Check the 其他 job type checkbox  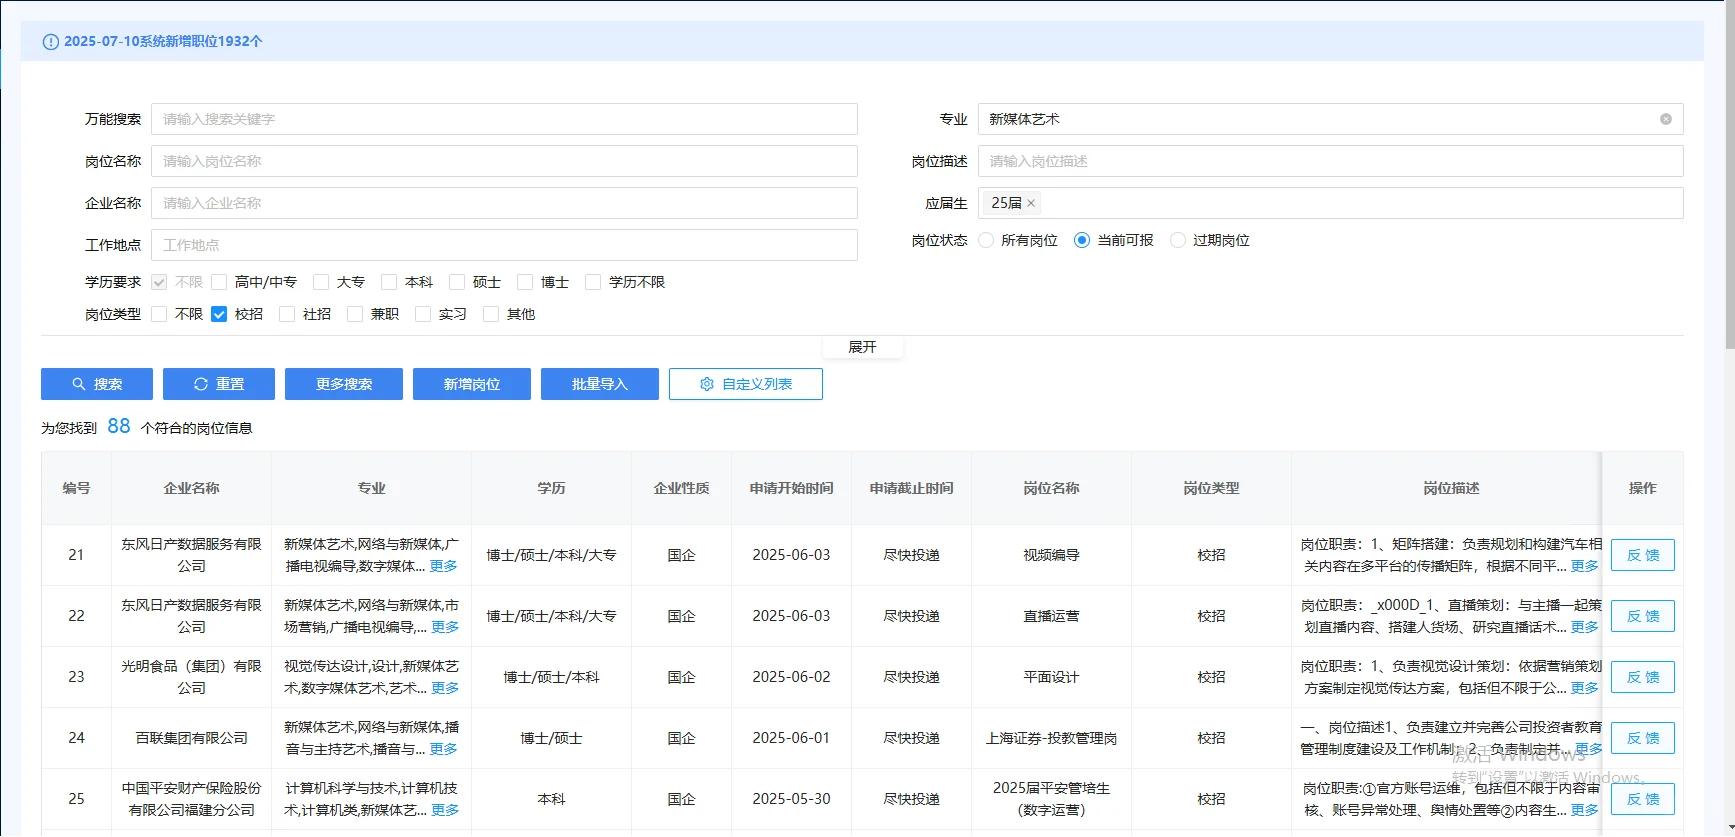point(491,314)
